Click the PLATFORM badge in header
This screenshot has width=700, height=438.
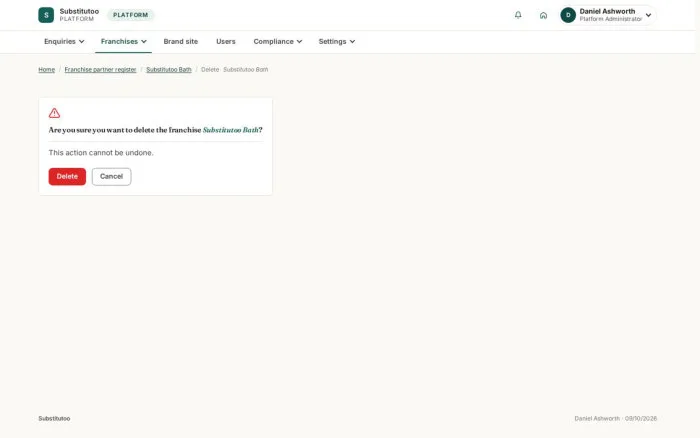[x=130, y=15]
